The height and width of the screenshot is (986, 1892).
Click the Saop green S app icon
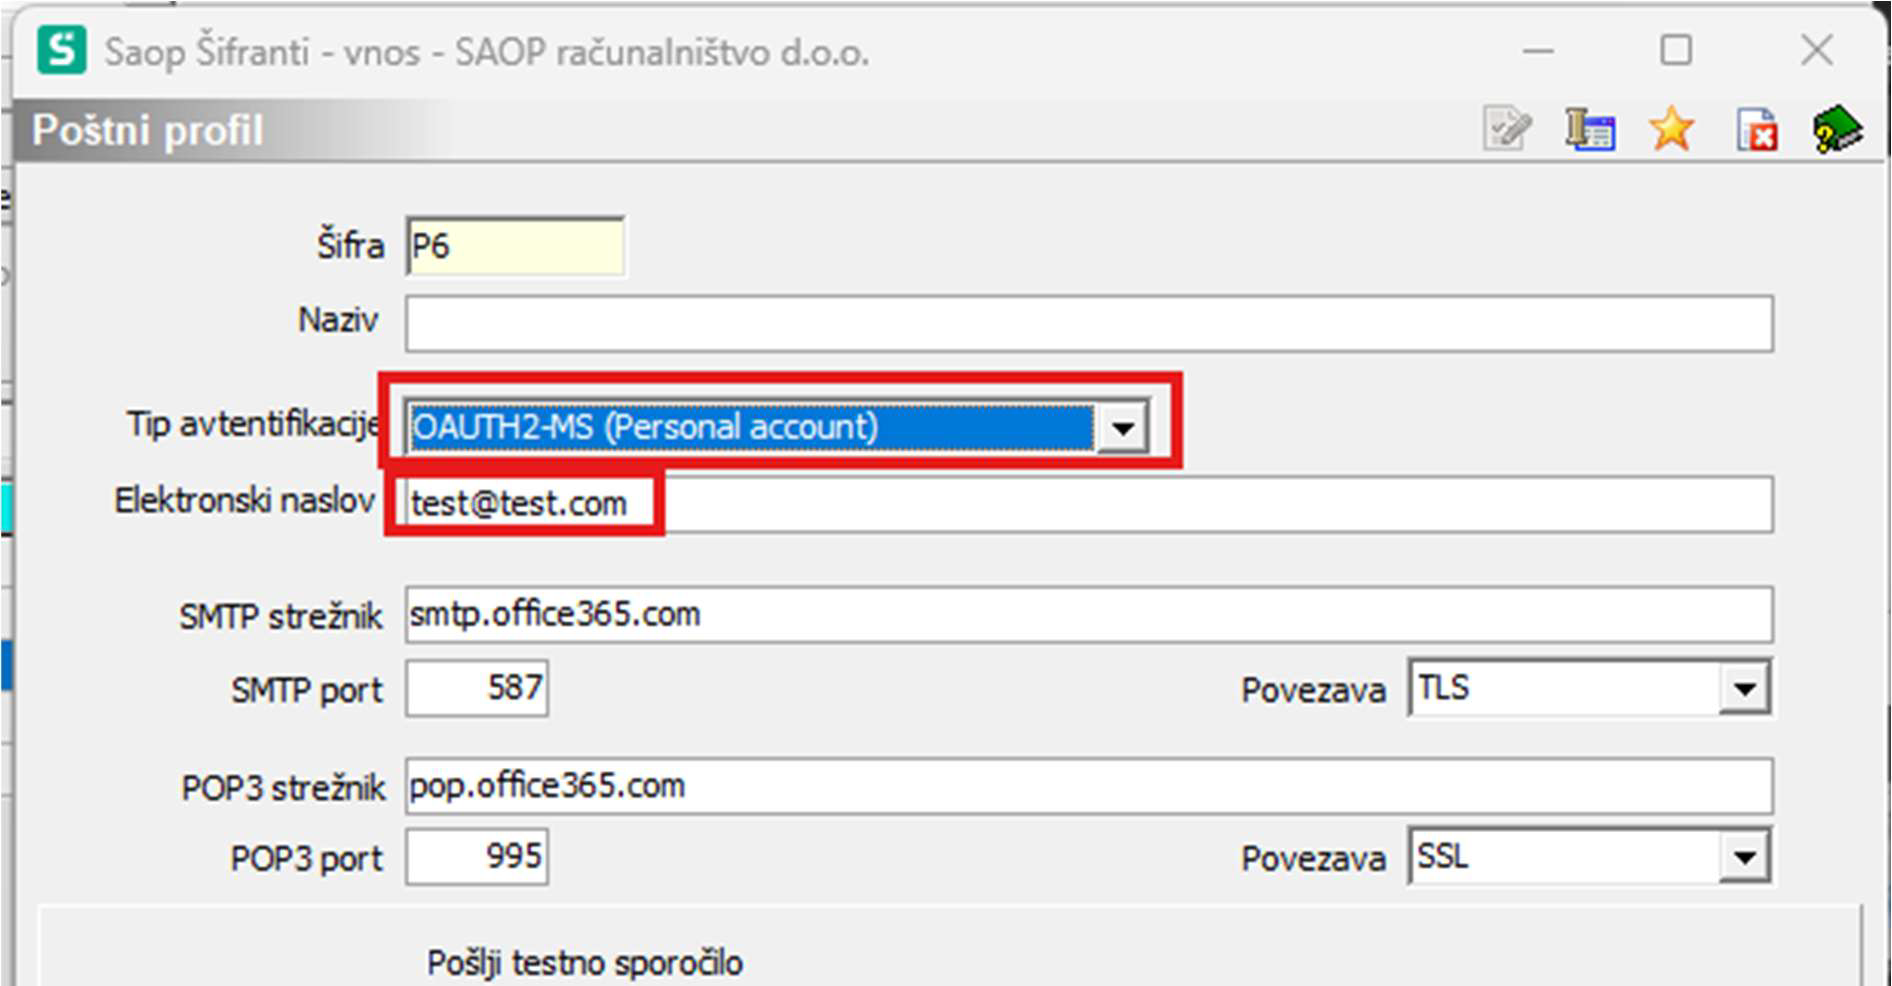[62, 50]
